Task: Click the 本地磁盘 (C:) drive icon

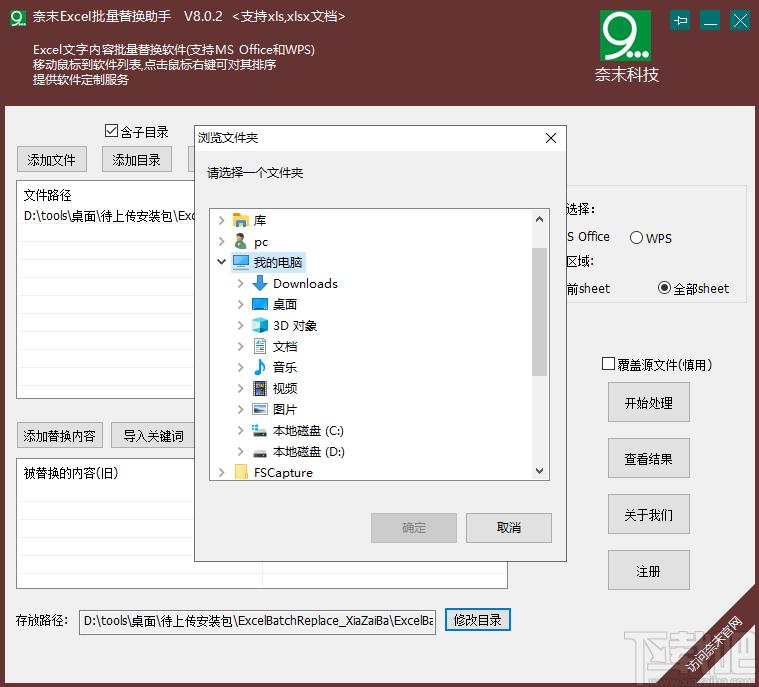Action: click(x=260, y=430)
